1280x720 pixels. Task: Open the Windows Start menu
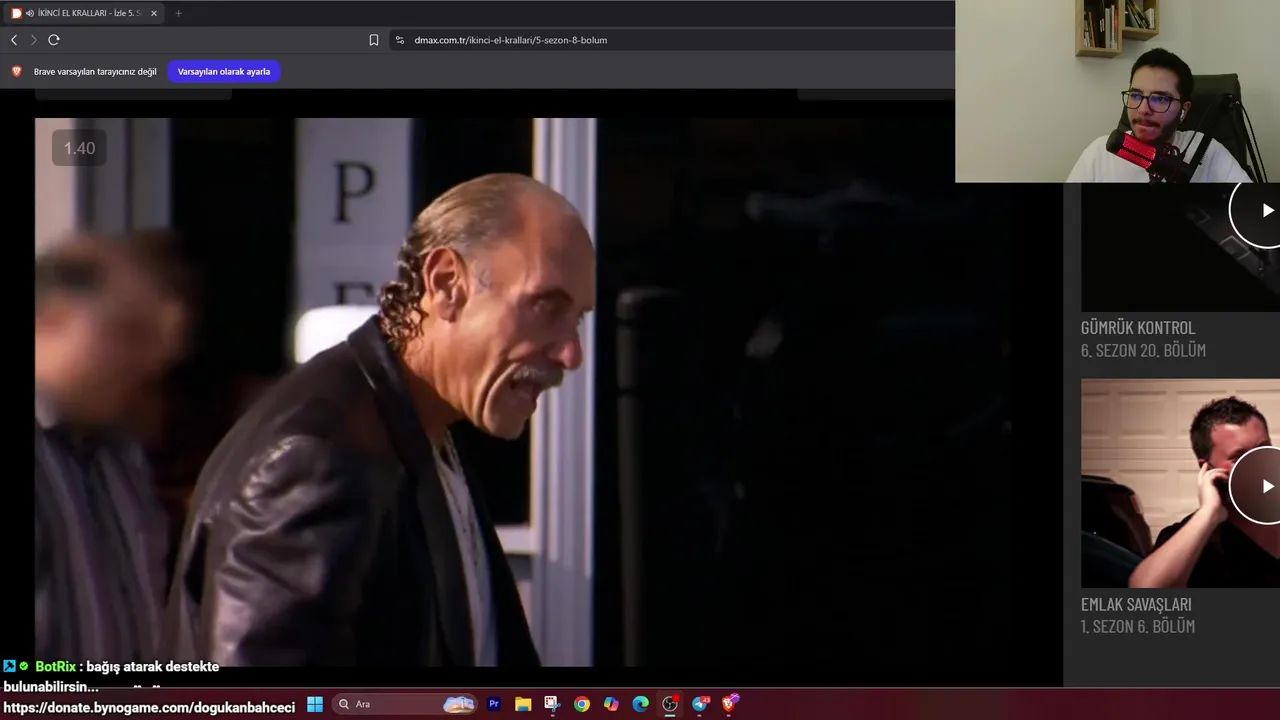315,704
